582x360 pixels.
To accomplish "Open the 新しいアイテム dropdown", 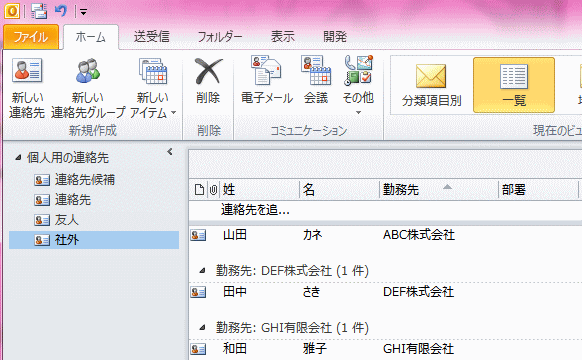I will point(153,88).
